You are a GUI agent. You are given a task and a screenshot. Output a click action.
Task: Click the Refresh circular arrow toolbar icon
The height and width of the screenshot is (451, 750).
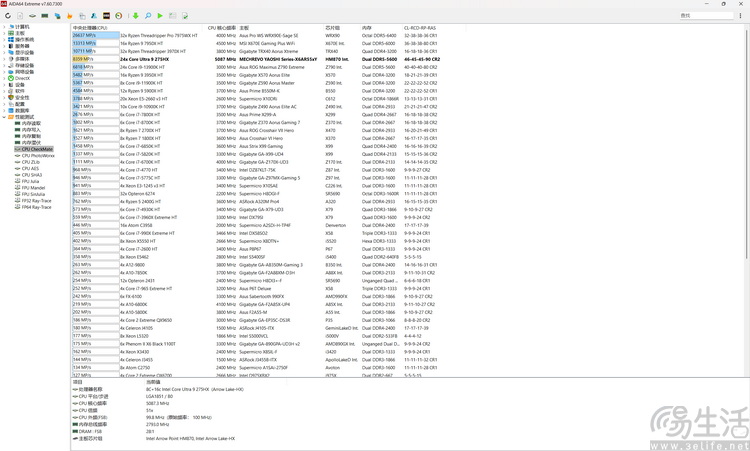coord(8,16)
